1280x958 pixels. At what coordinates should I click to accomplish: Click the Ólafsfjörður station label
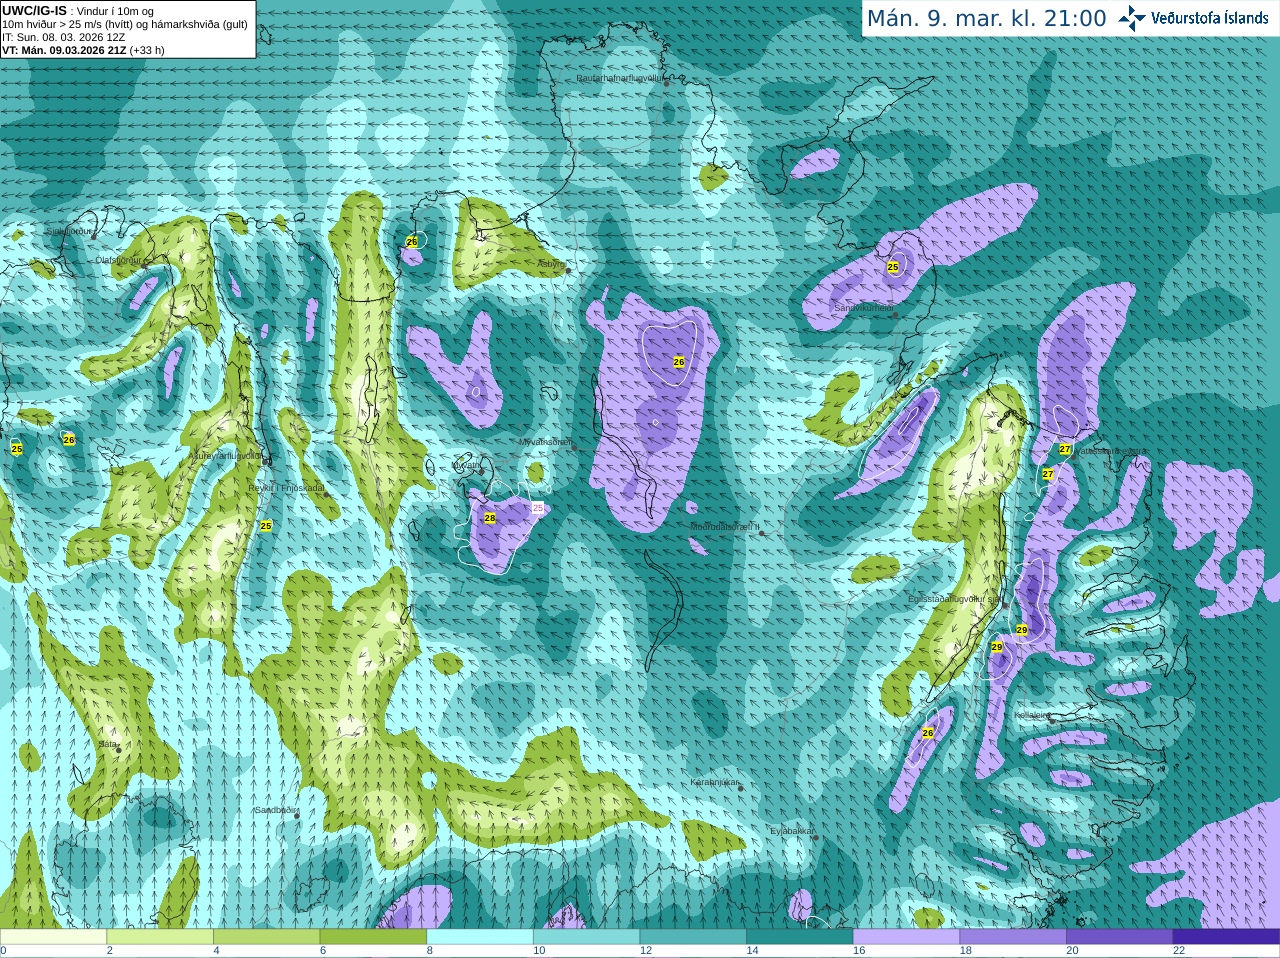(x=118, y=259)
